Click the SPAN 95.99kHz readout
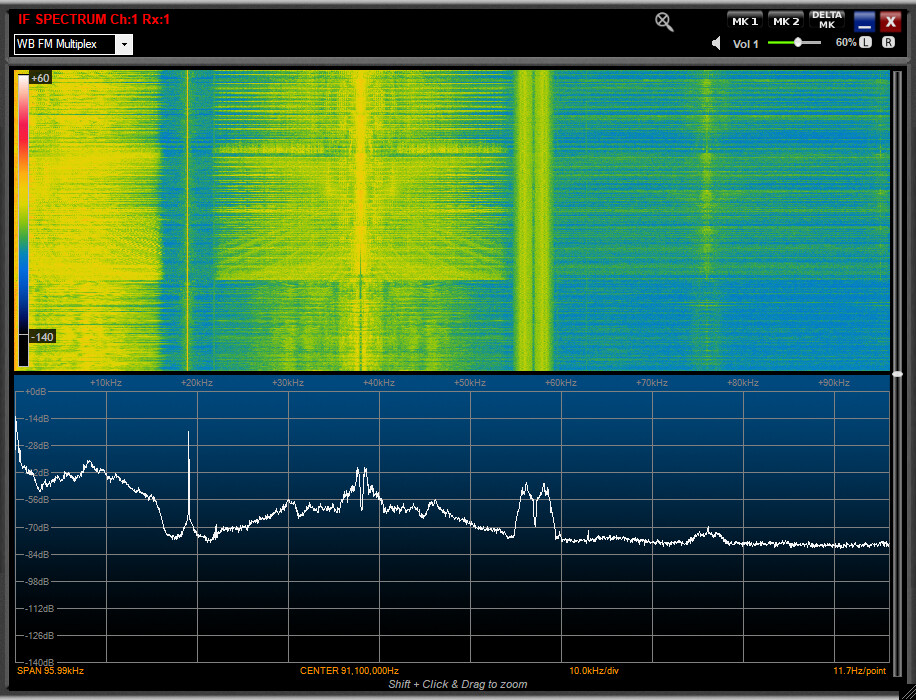916x700 pixels. [x=50, y=670]
